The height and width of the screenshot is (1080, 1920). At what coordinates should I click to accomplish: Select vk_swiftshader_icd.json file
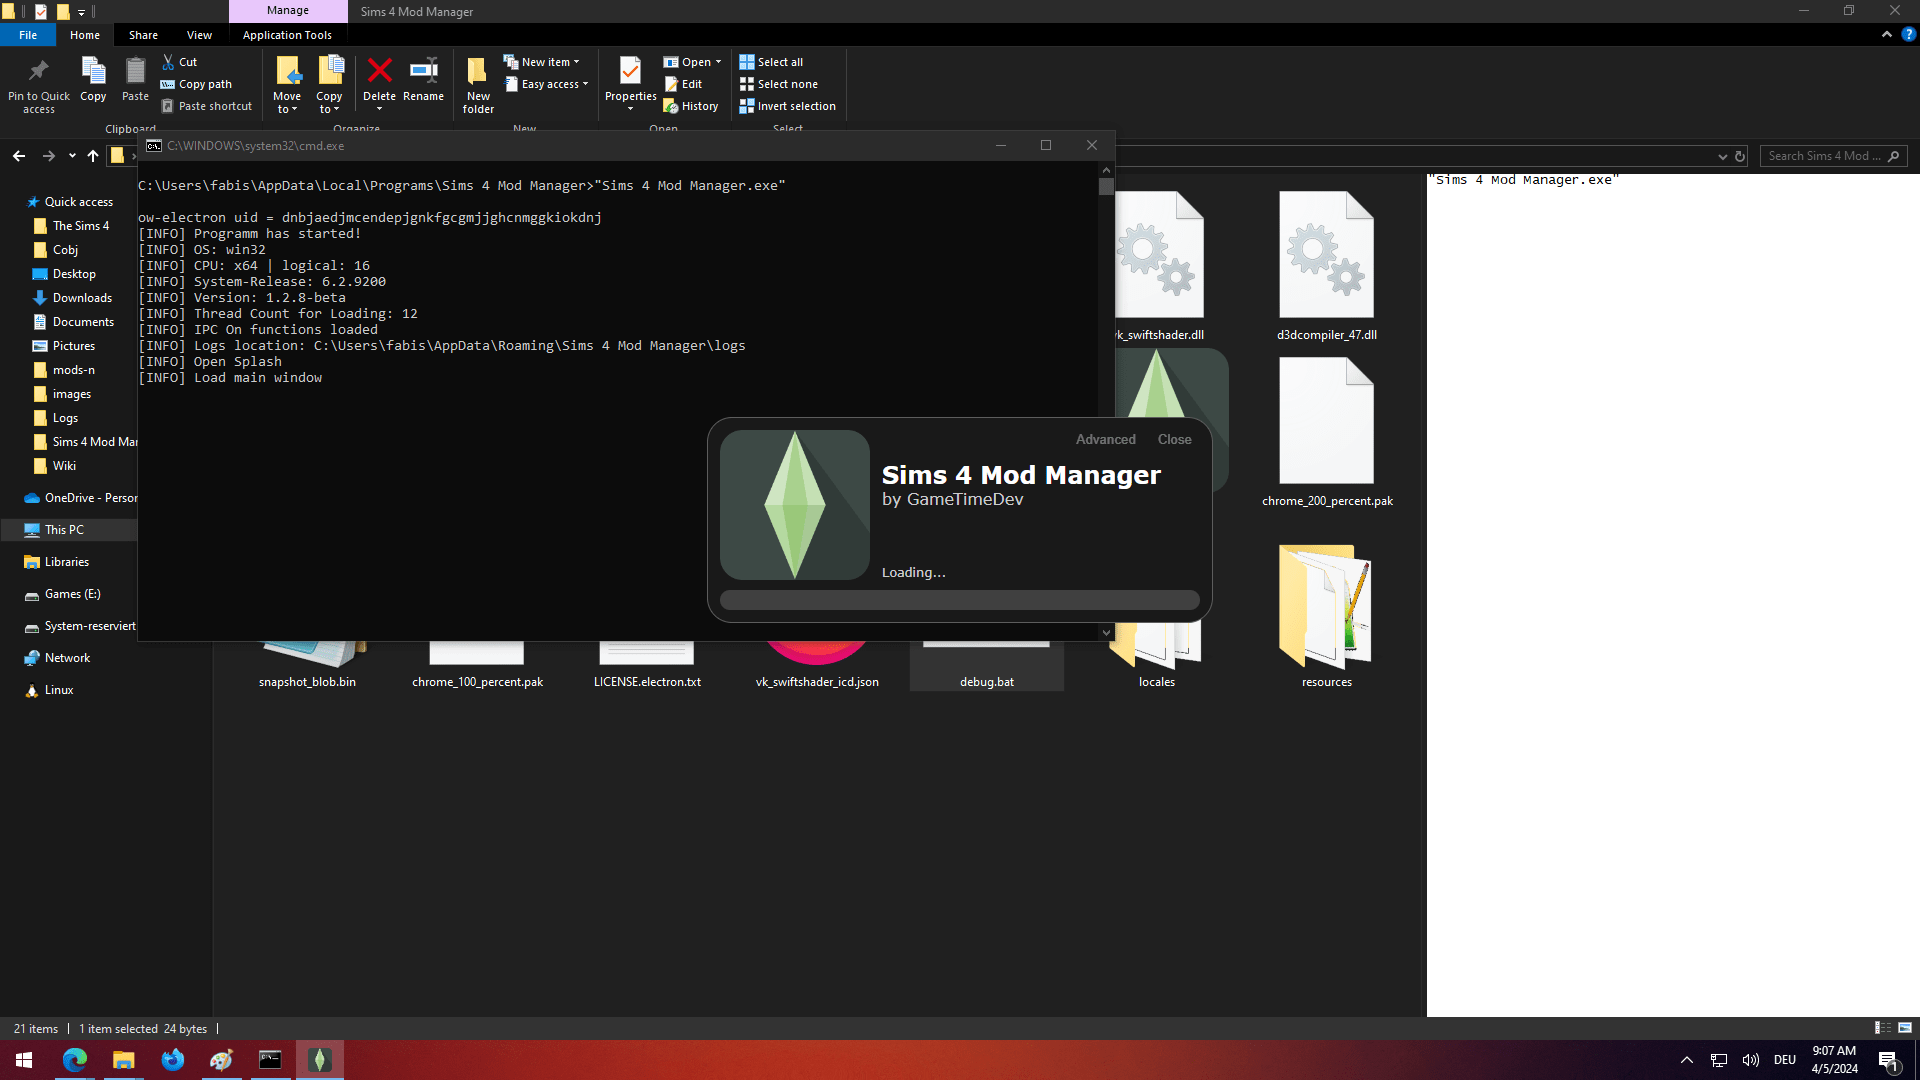[817, 666]
